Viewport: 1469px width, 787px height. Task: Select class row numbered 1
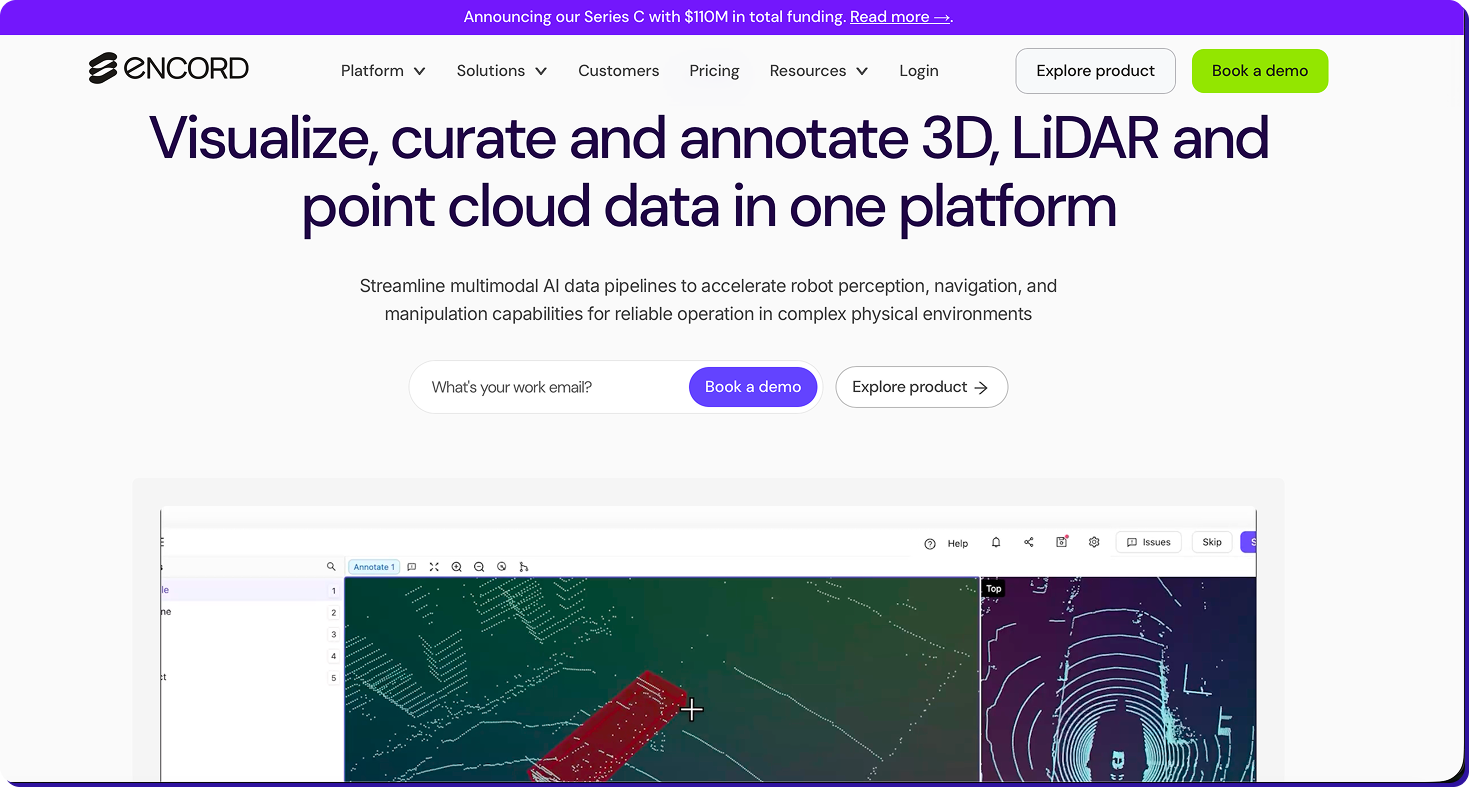(250, 590)
